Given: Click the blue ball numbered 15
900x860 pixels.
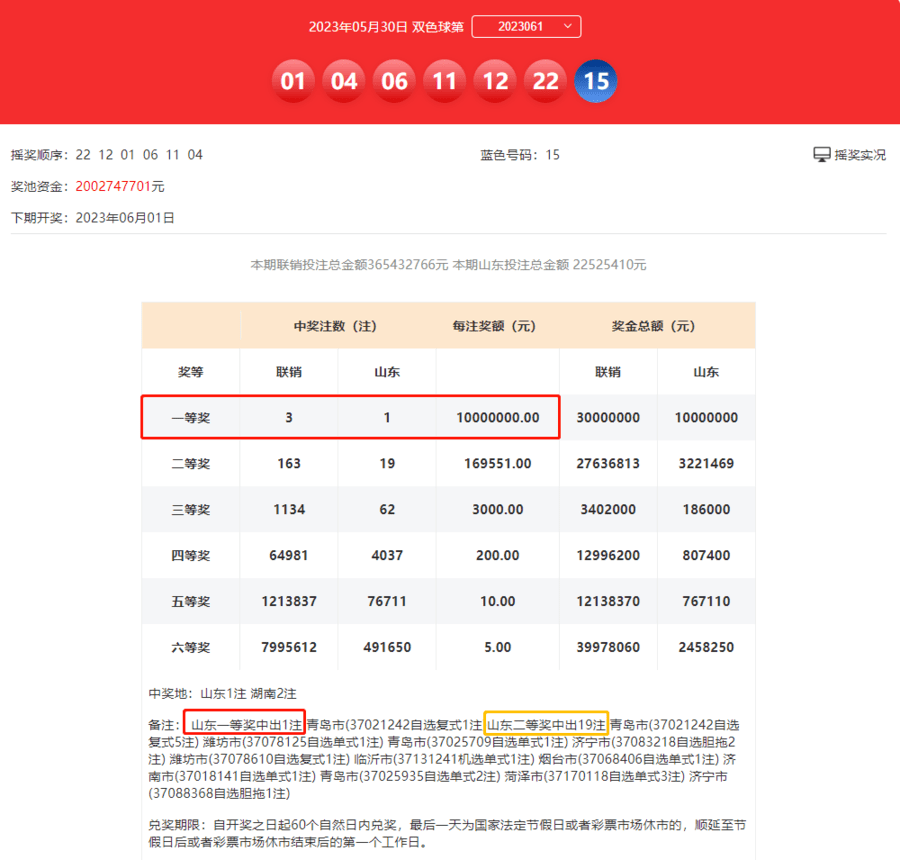Looking at the screenshot, I should pyautogui.click(x=596, y=81).
